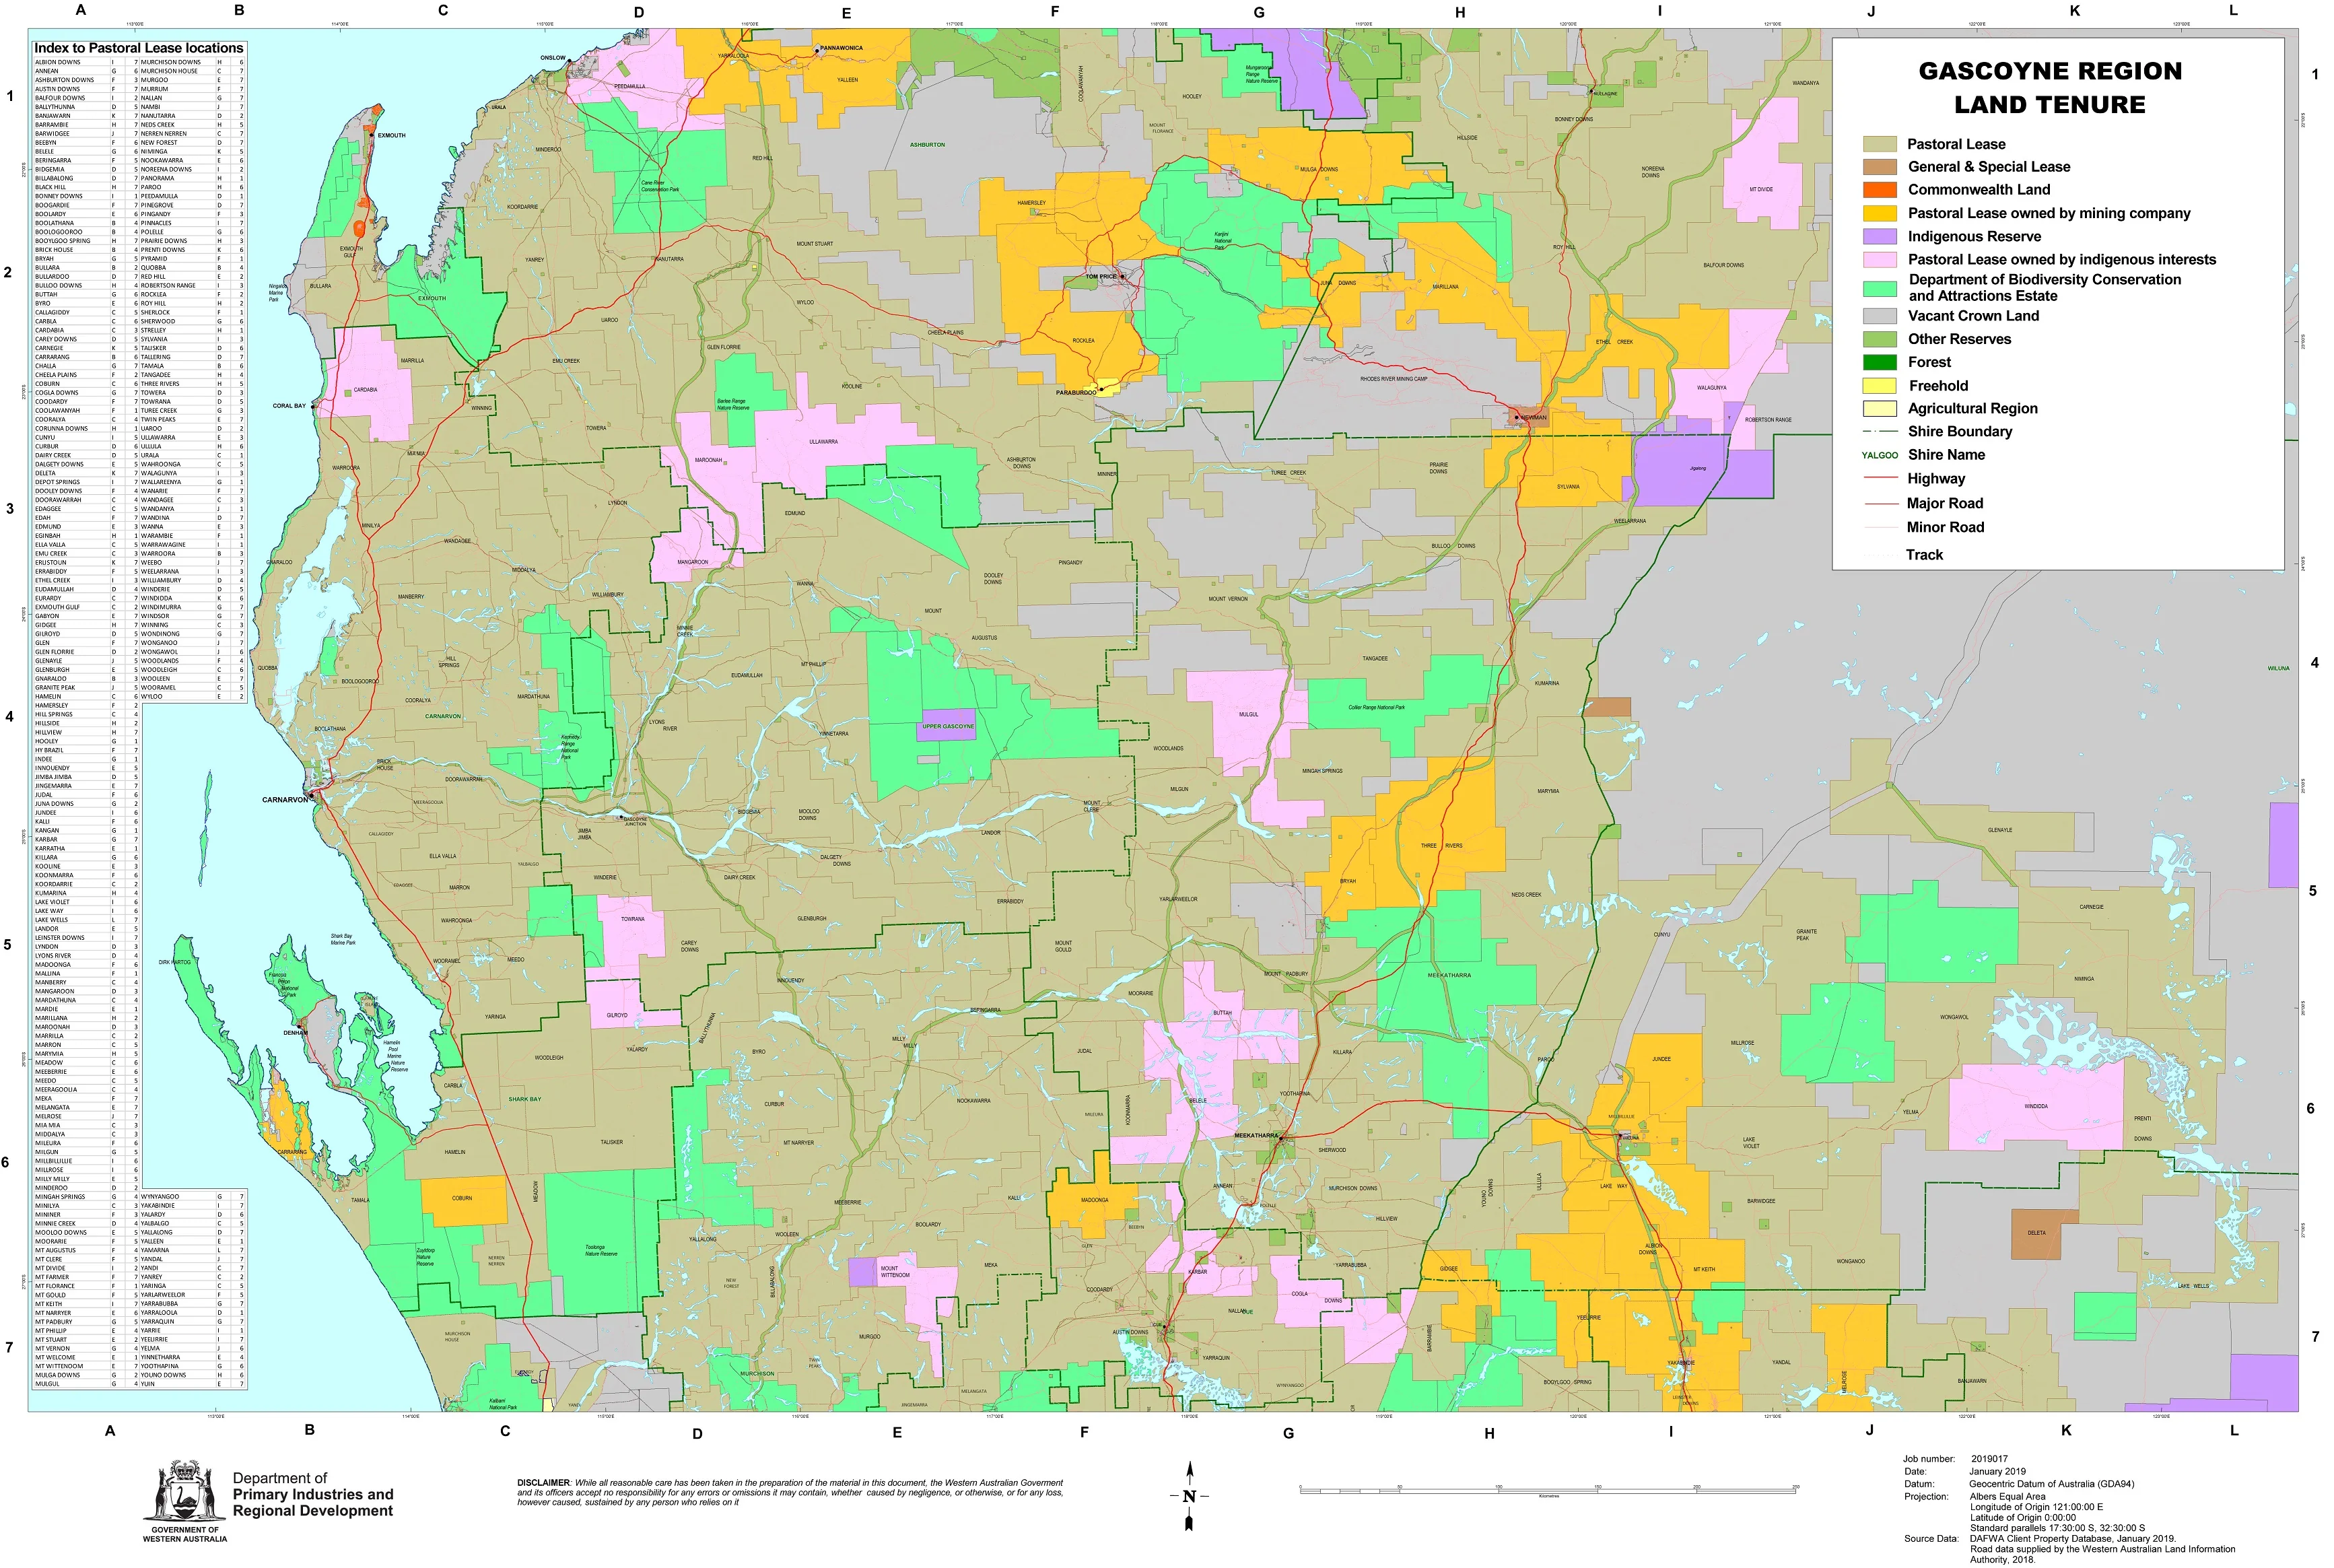
Task: Click the THREE RIVERS station label on map
Action: pyautogui.click(x=1442, y=846)
